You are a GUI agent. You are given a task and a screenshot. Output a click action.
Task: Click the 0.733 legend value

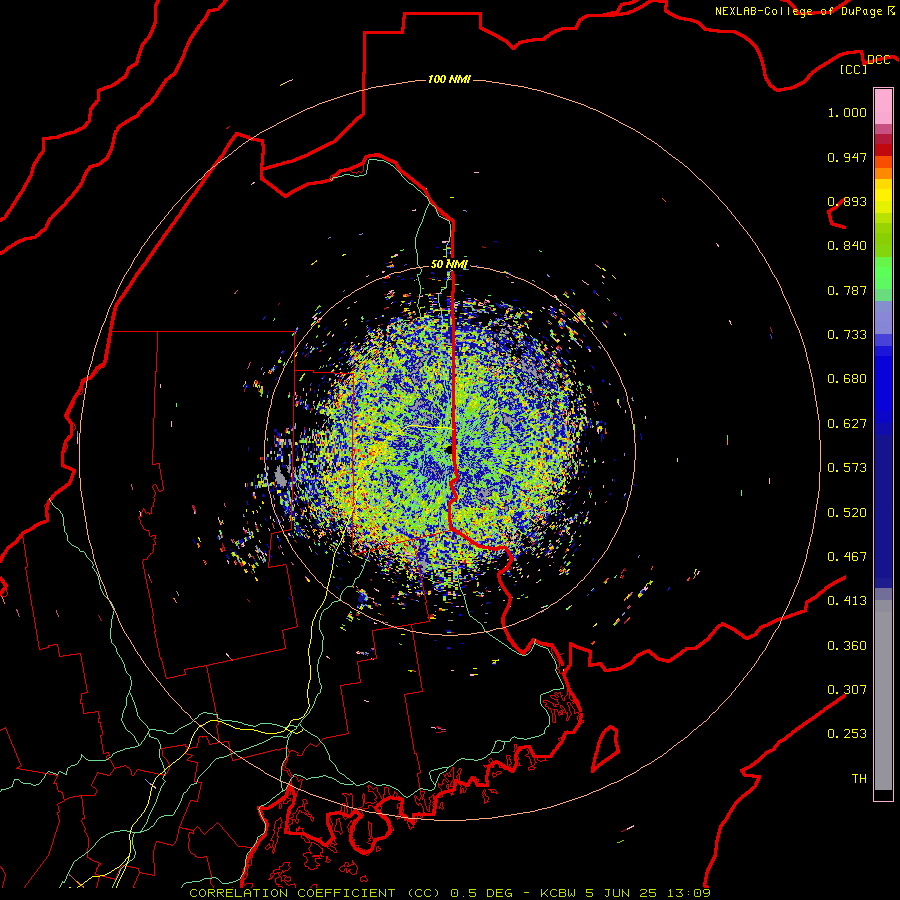click(x=847, y=335)
